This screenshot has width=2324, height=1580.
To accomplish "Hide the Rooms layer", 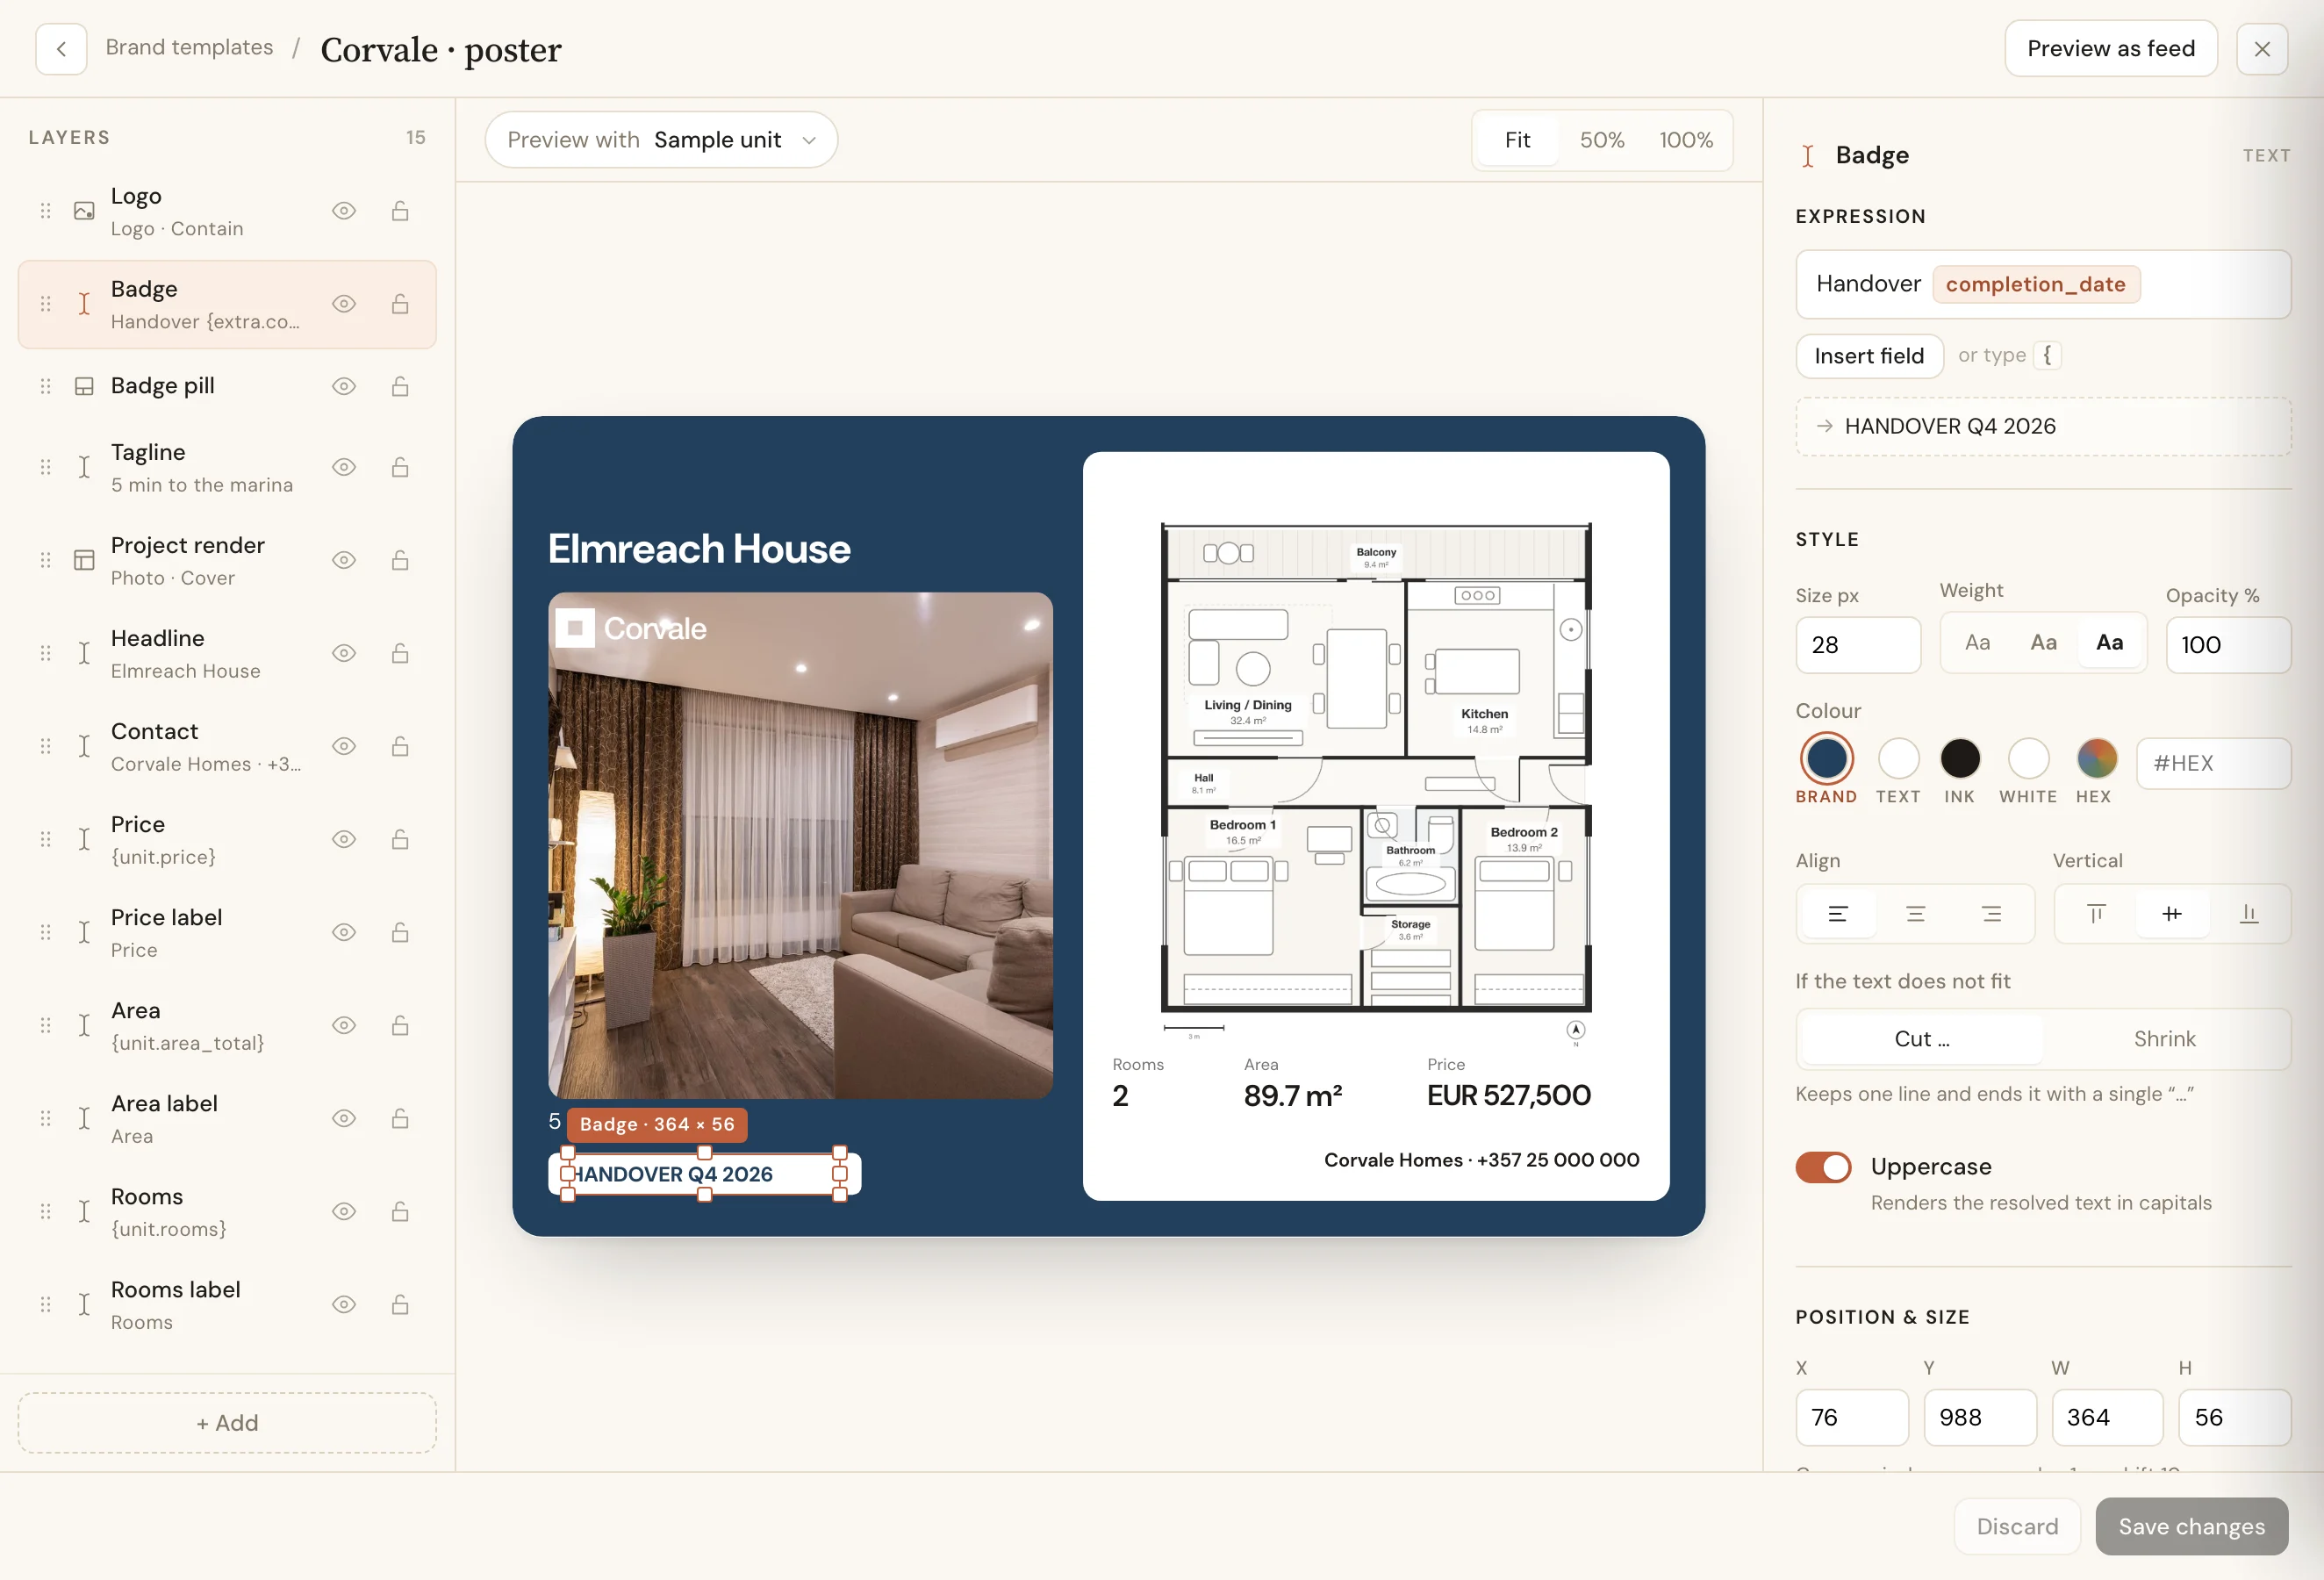I will click(x=344, y=1211).
